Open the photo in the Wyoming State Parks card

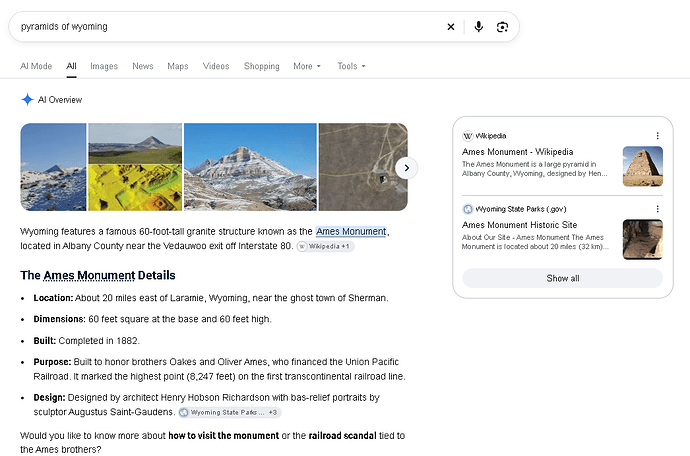coord(642,239)
